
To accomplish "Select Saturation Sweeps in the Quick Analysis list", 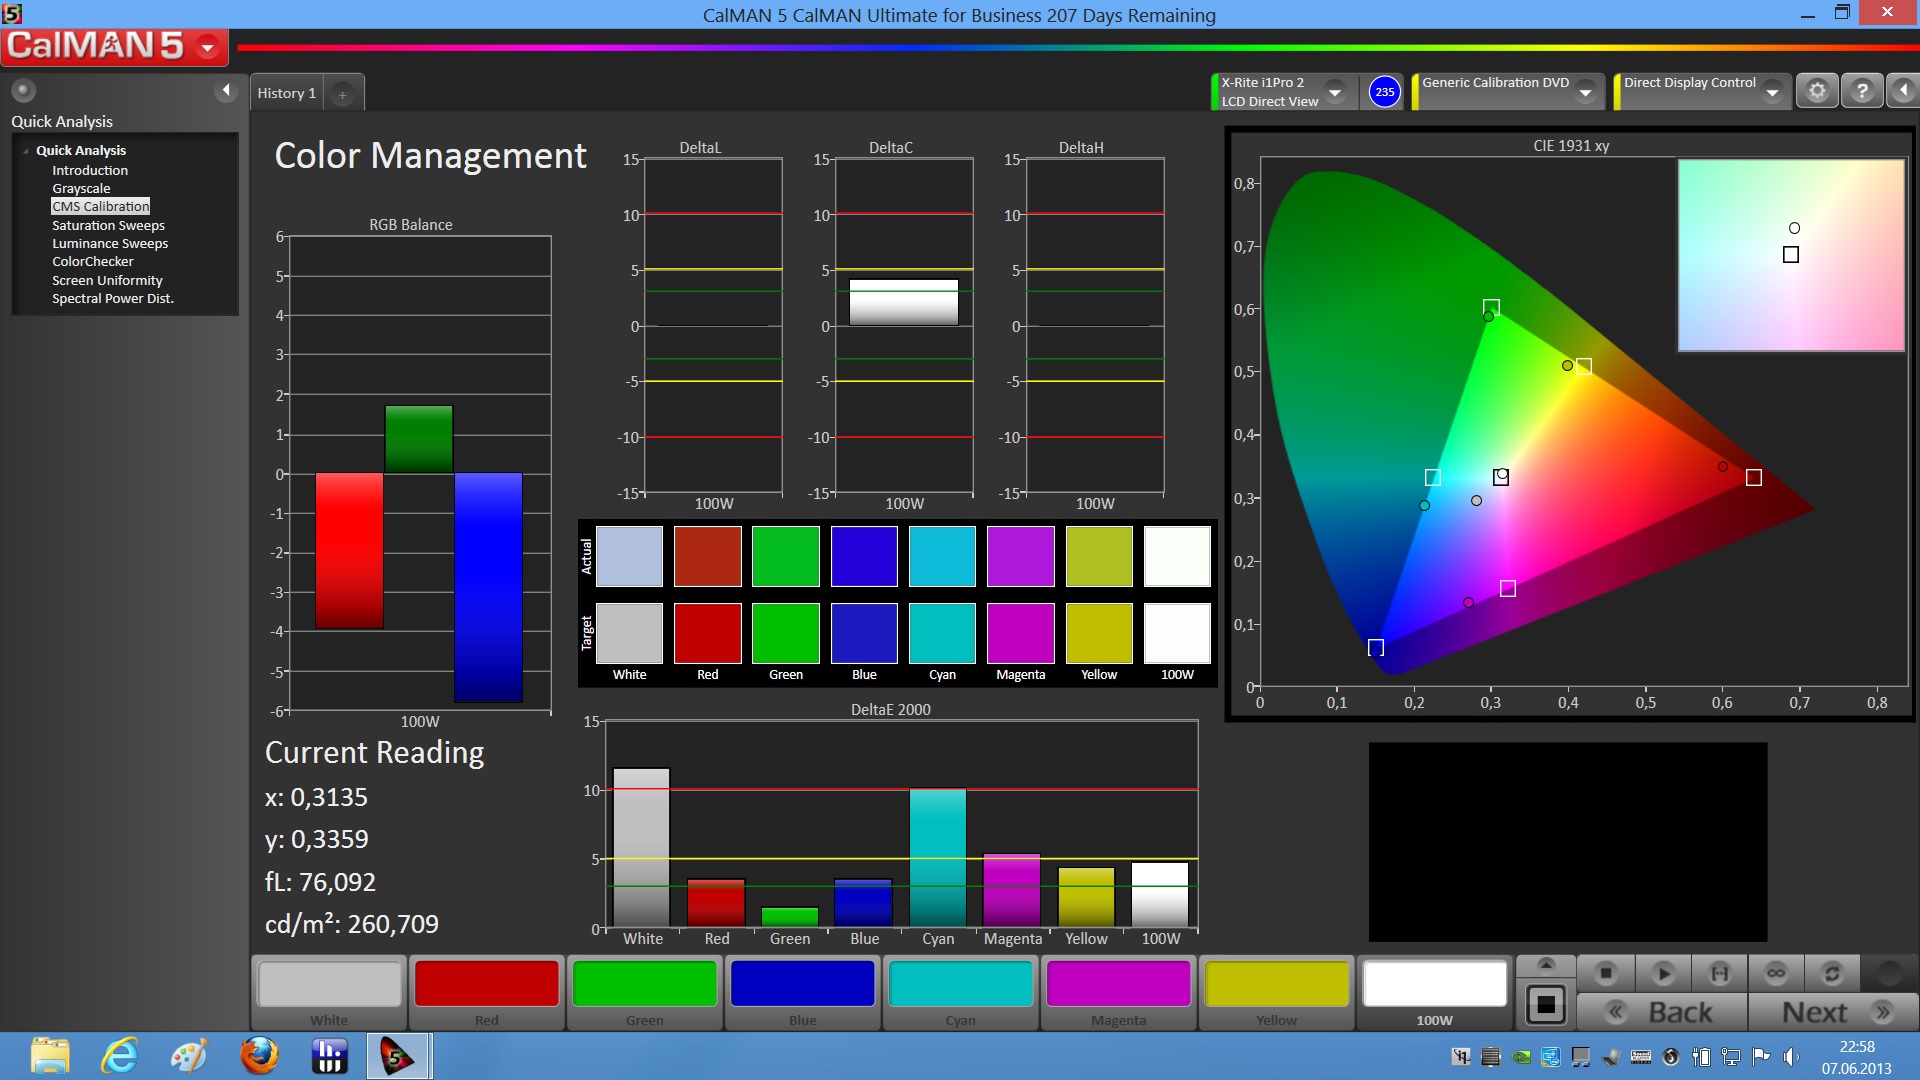I will pyautogui.click(x=108, y=225).
